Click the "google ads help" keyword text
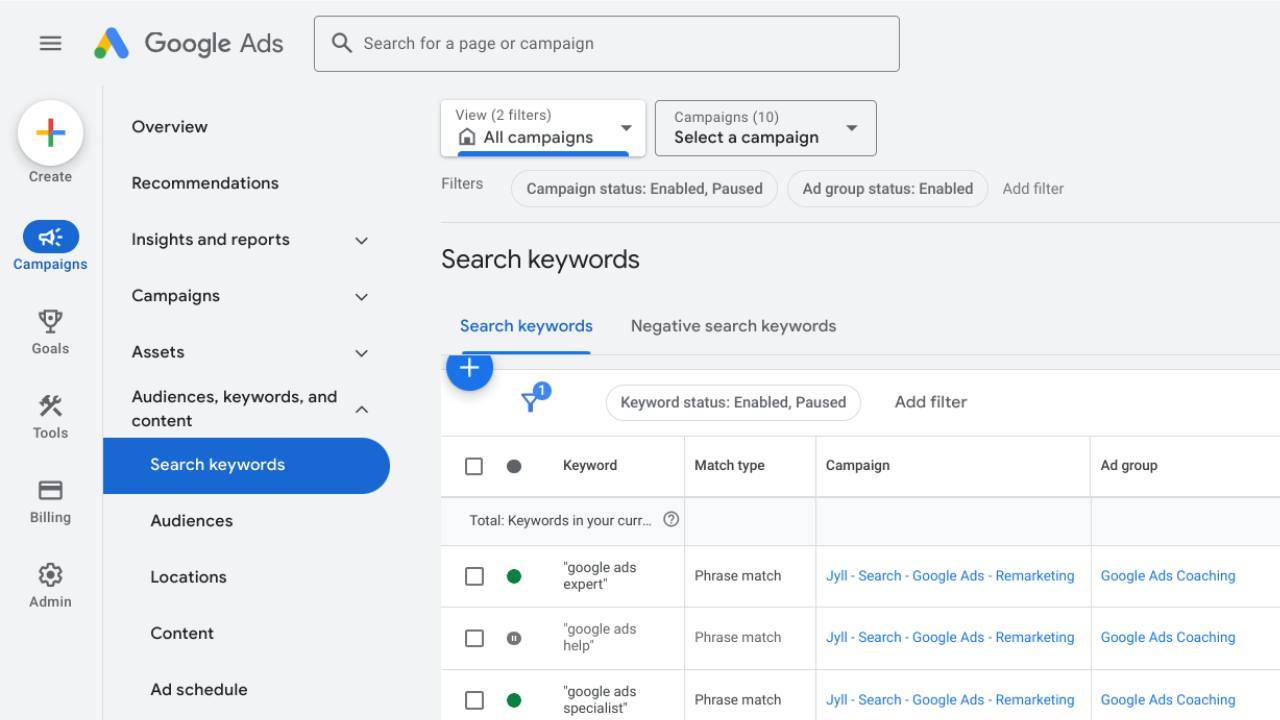The width and height of the screenshot is (1280, 720). coord(600,638)
